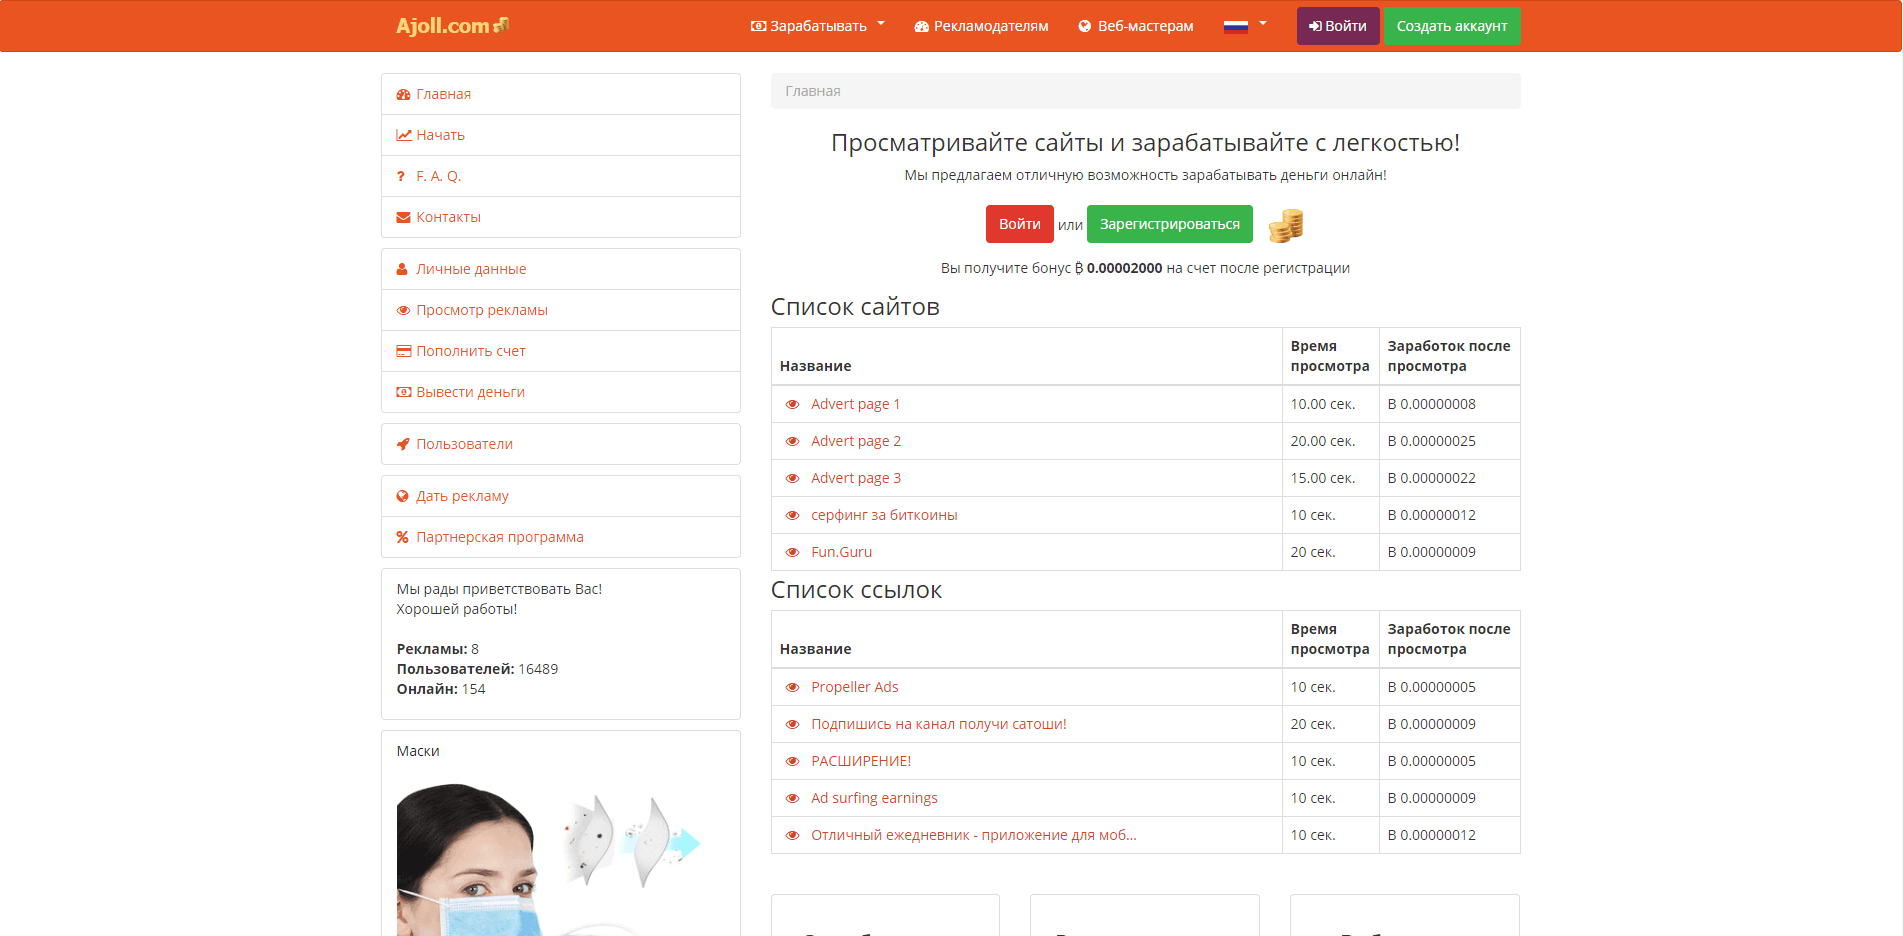Screen dimensions: 1903x936
Task: Click the chart icon next to Начать
Action: pos(403,135)
